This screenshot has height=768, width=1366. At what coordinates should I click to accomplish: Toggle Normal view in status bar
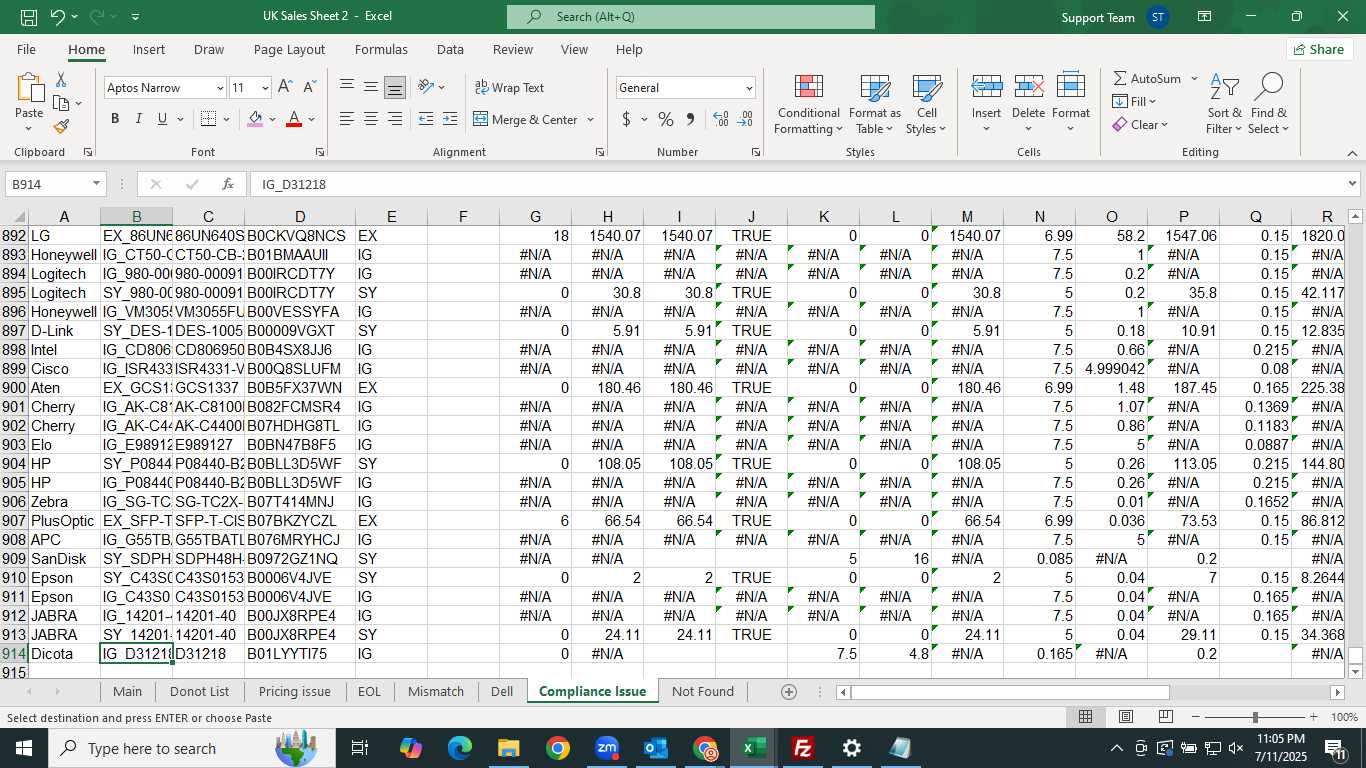1085,717
